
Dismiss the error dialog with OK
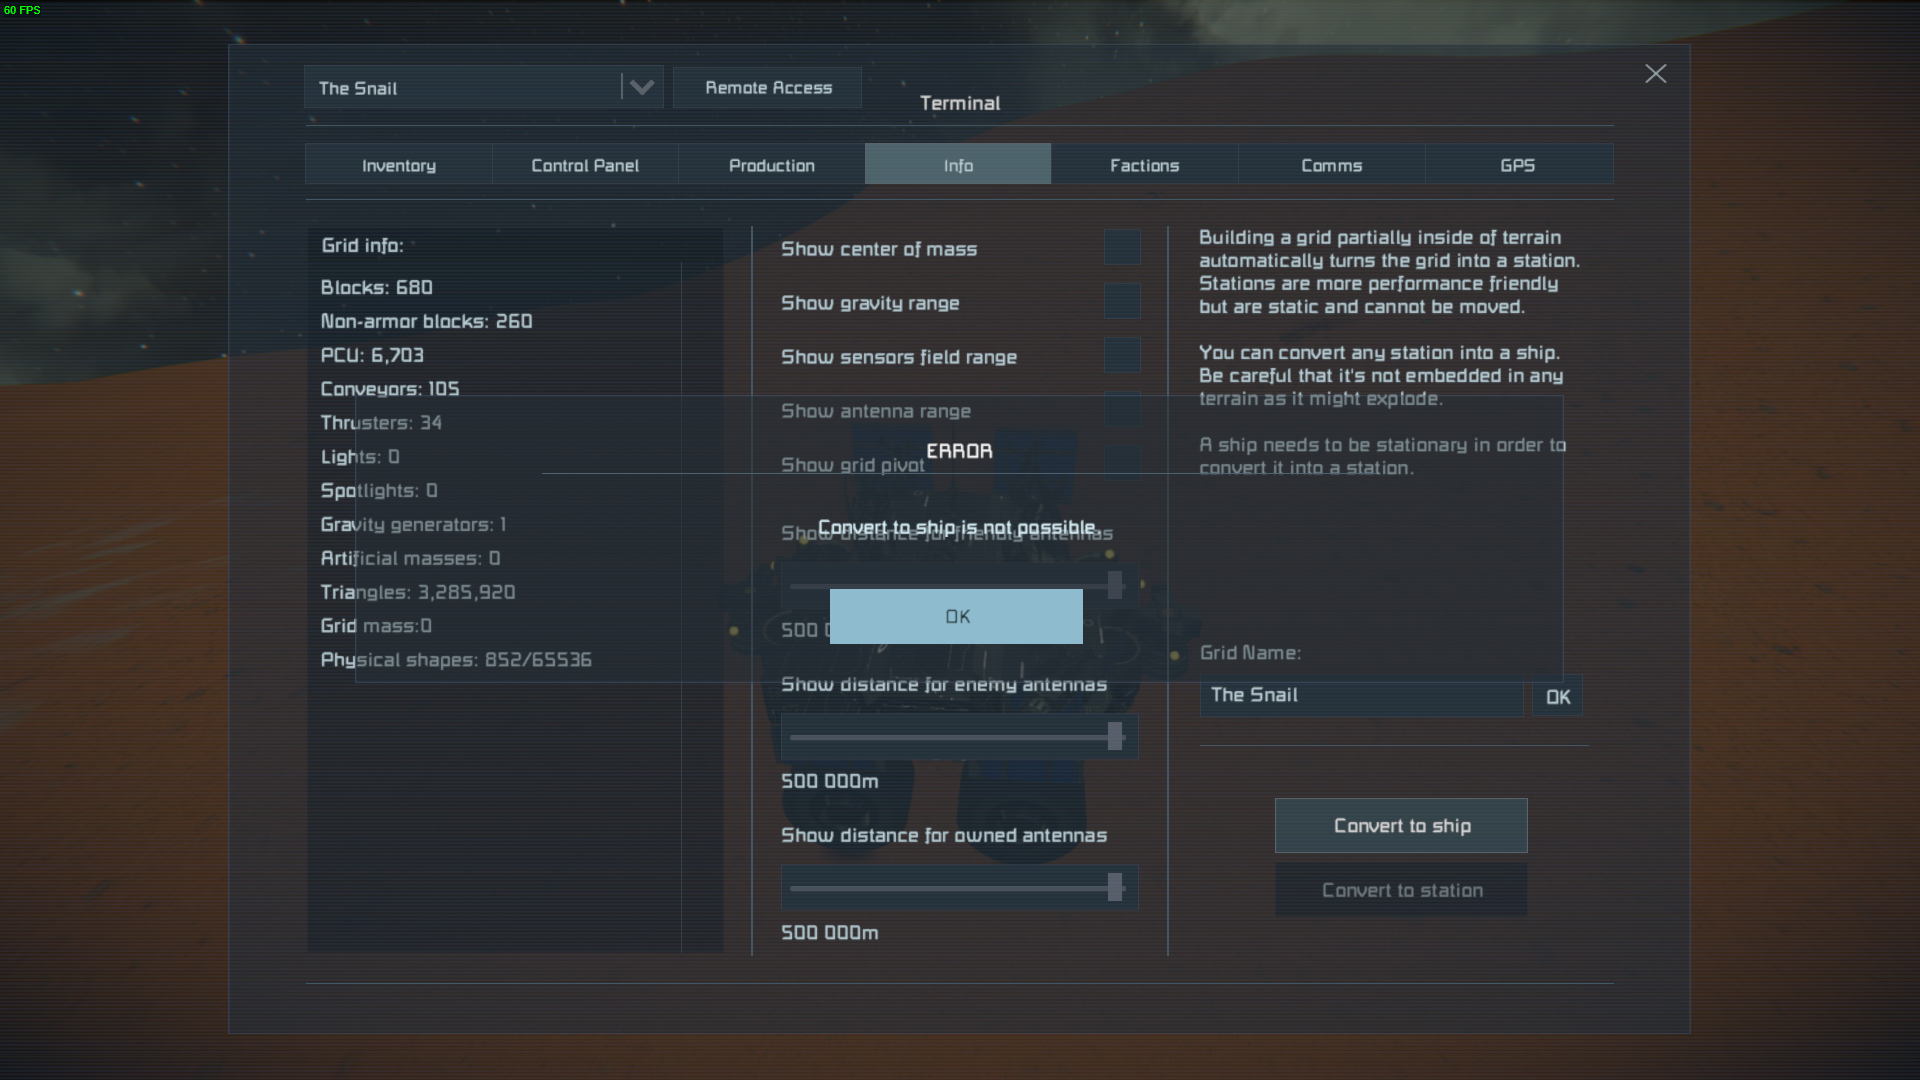[956, 616]
